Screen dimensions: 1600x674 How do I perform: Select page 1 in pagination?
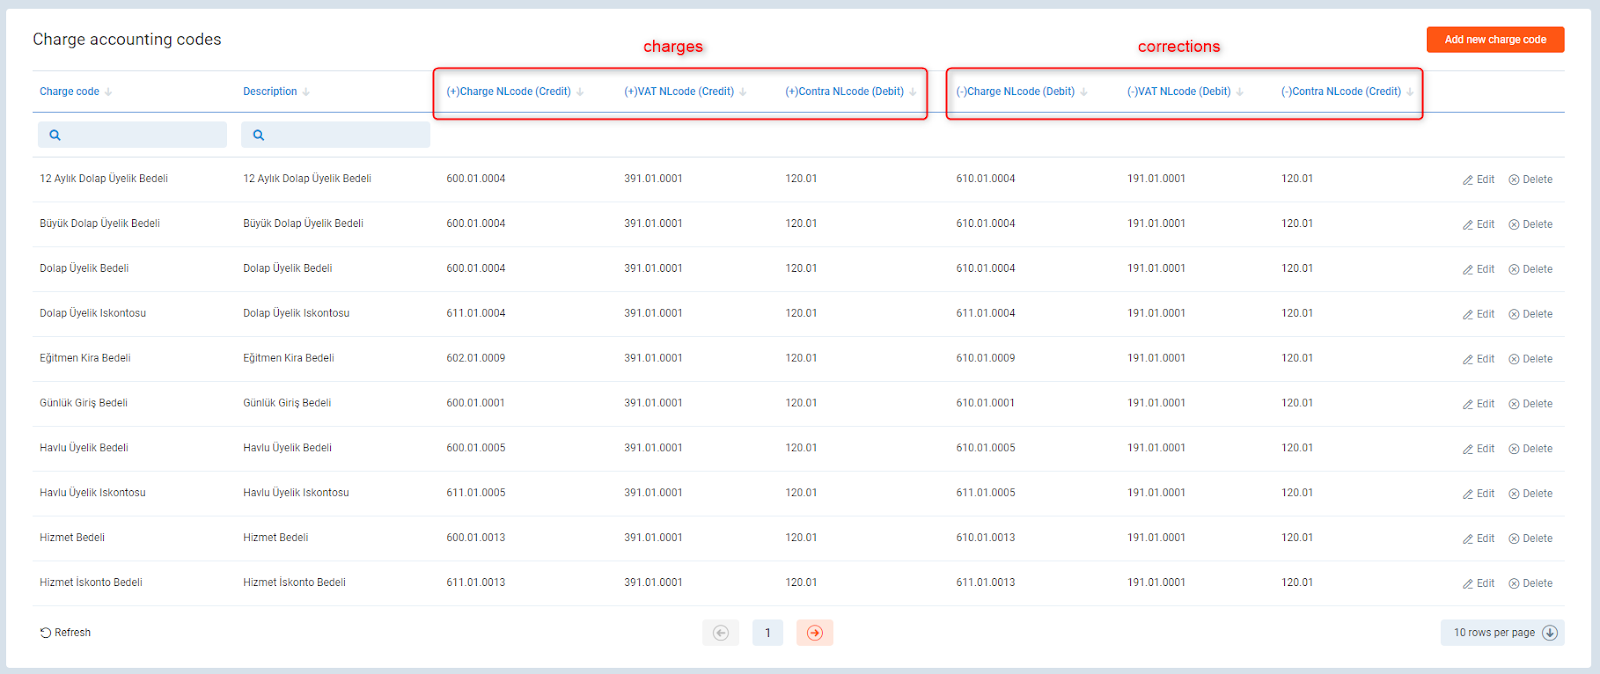(767, 633)
